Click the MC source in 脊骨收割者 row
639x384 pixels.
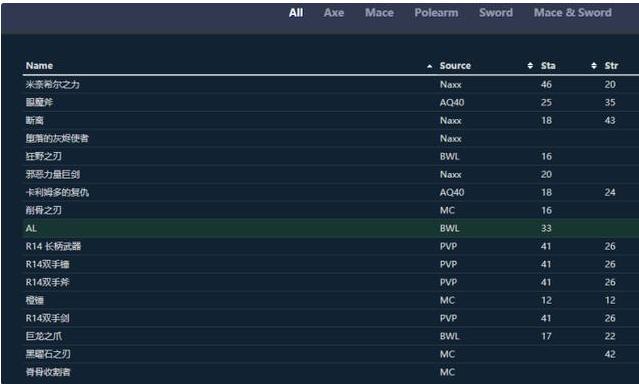pyautogui.click(x=447, y=372)
